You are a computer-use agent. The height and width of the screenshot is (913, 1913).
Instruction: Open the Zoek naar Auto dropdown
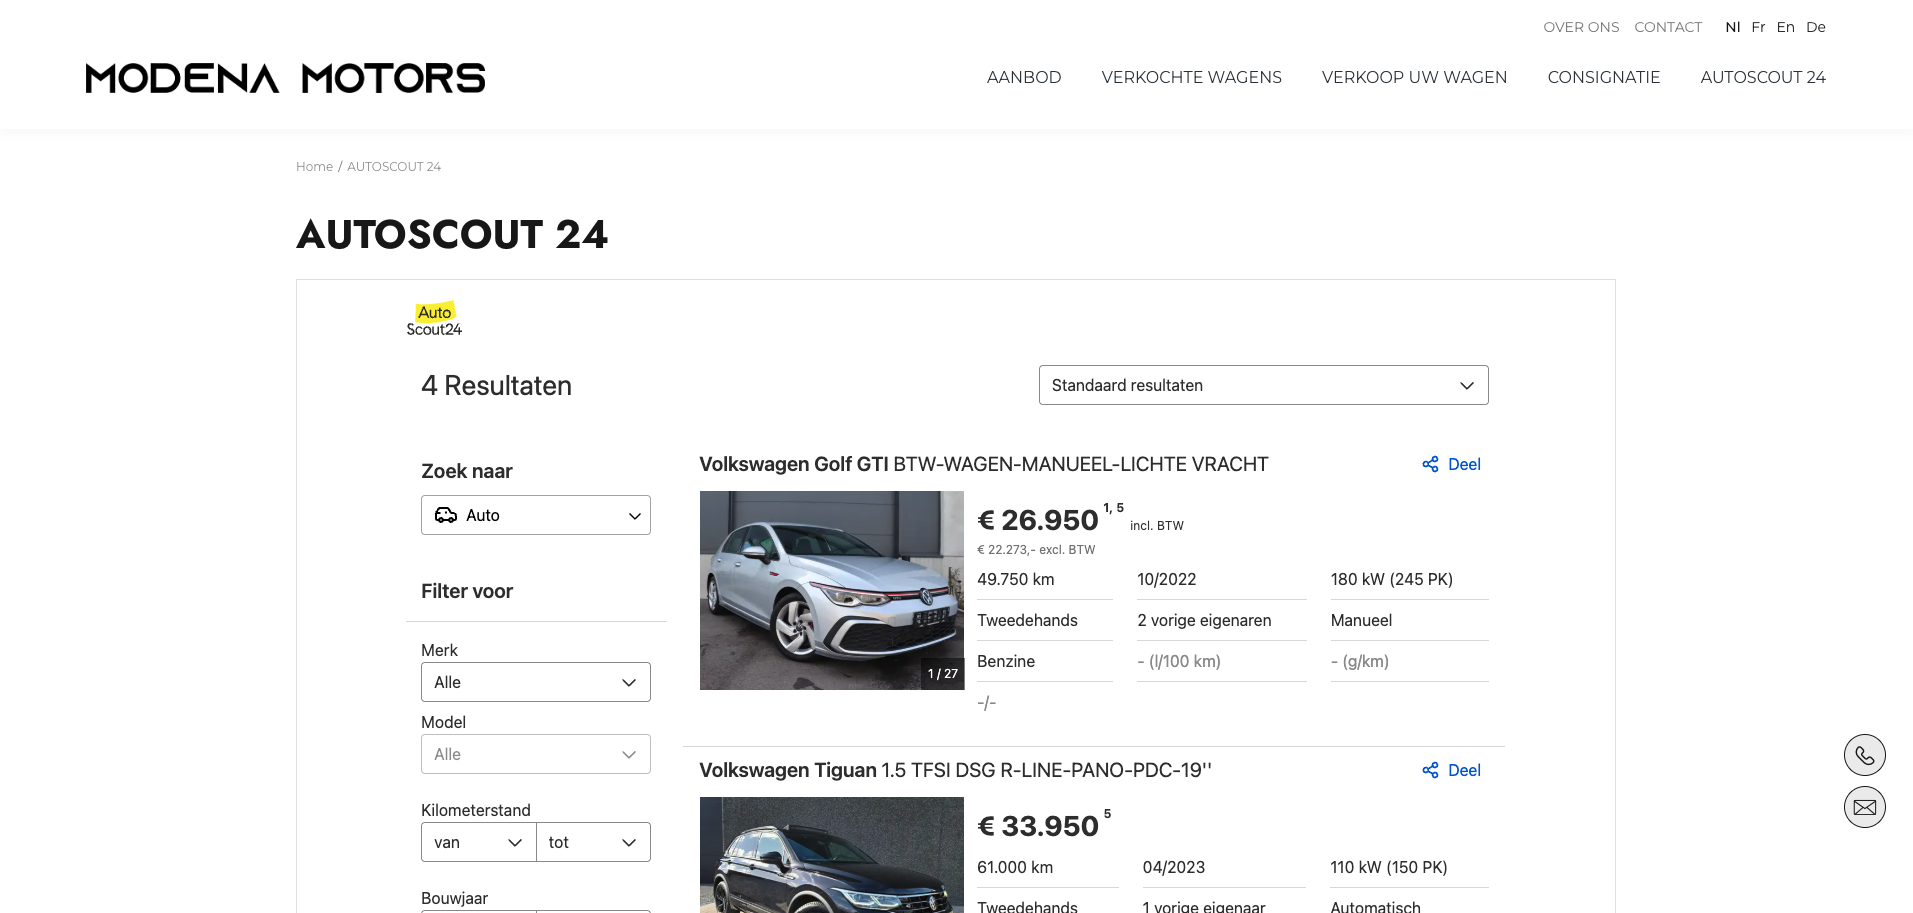[x=536, y=515]
